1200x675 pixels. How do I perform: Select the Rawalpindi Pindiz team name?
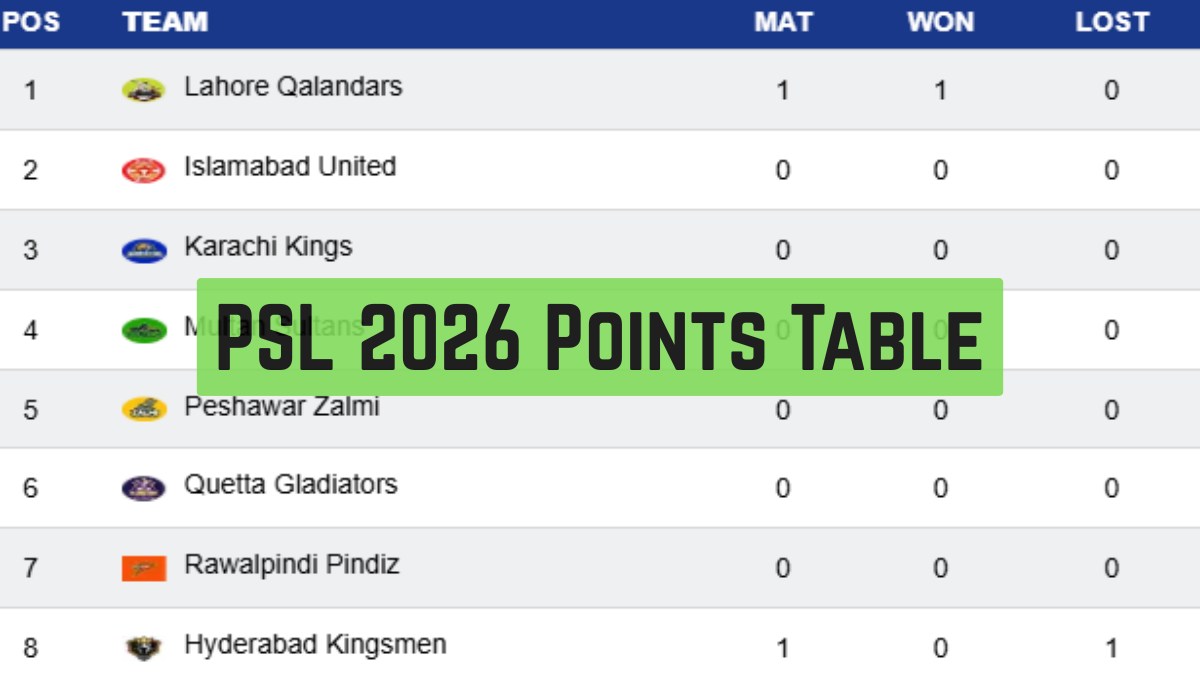point(291,565)
